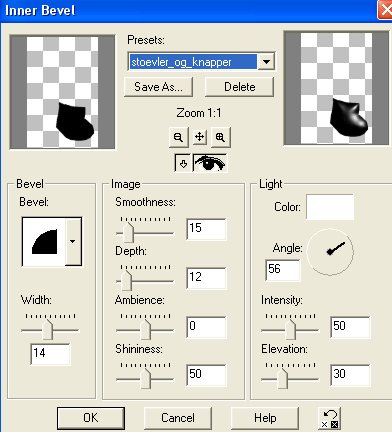
Task: Click the Depth slider handle
Action: pos(126,281)
